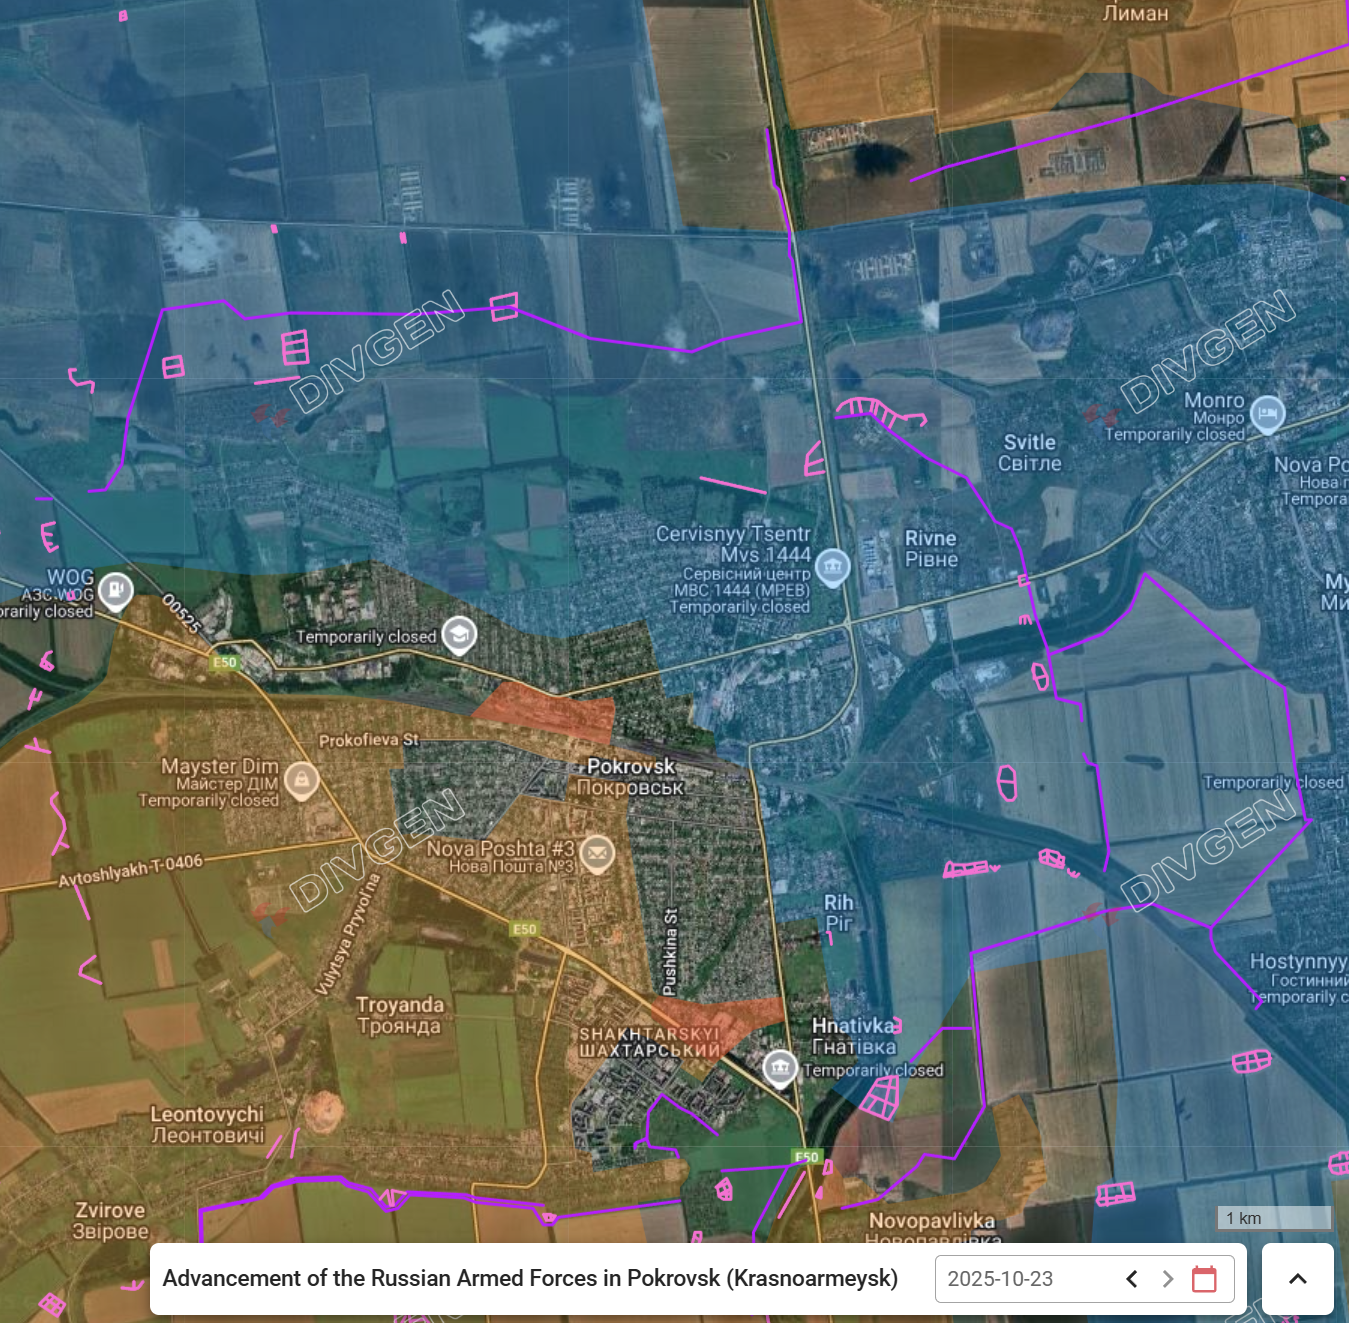This screenshot has height=1323, width=1349.
Task: Select the Cervisnyy Tsentr Mvs 1444 label
Action: pos(733,544)
